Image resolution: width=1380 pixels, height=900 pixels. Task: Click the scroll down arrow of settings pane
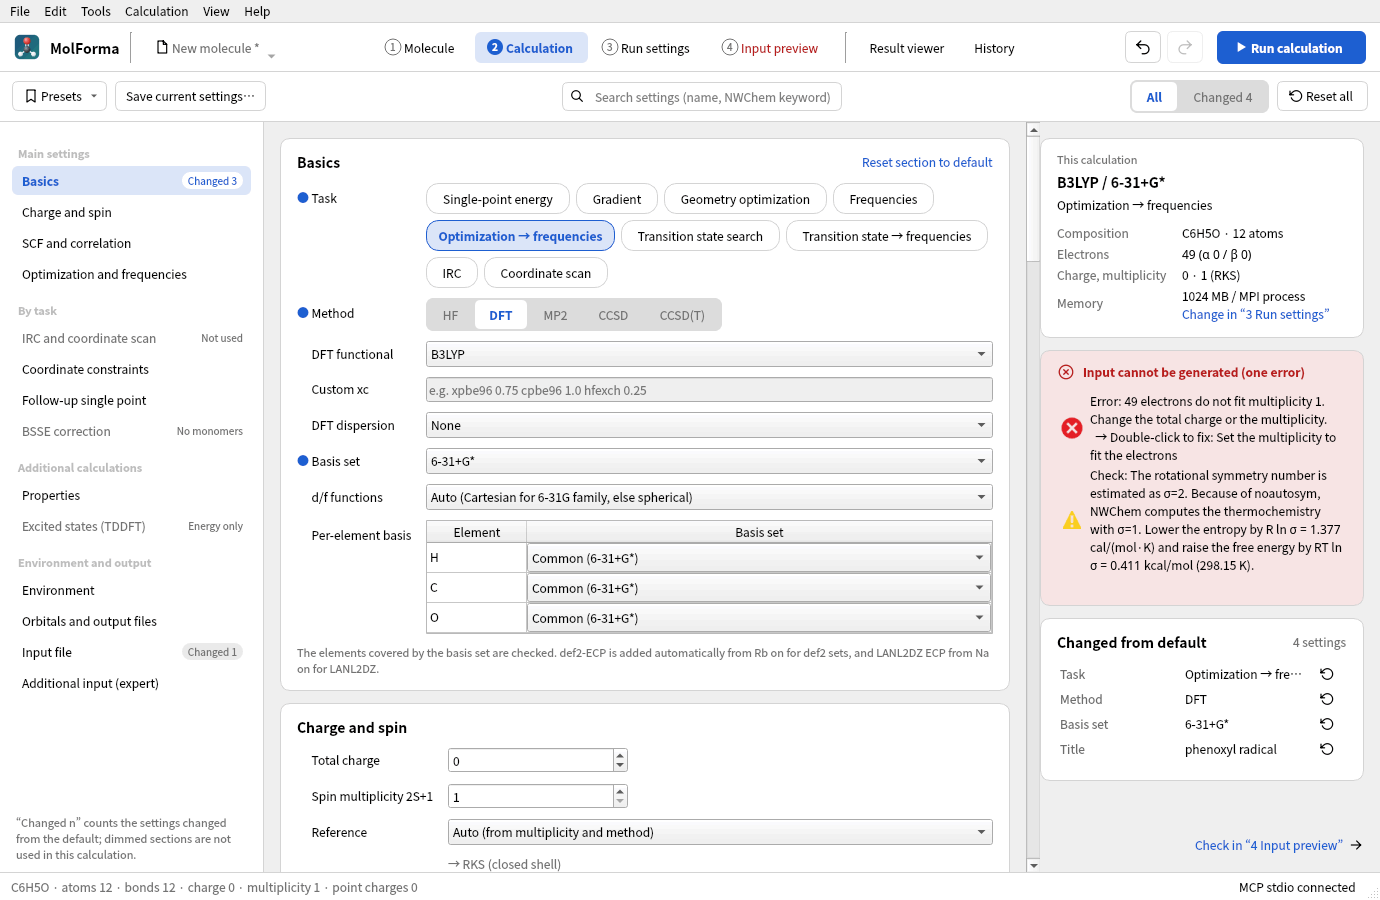click(1033, 865)
